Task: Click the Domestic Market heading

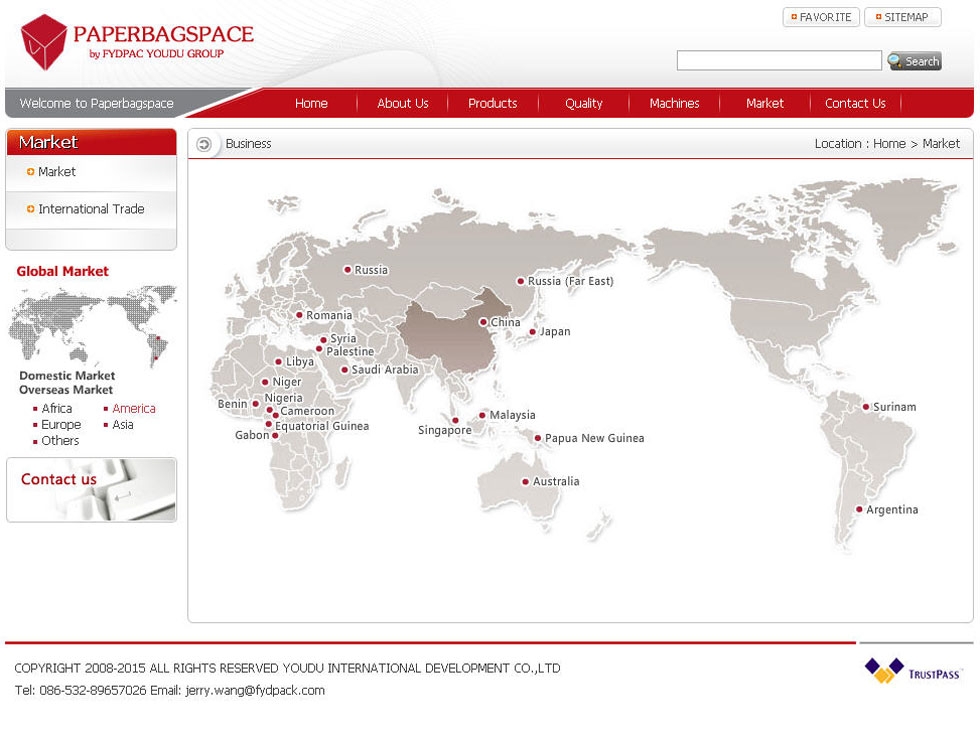Action: 67,376
